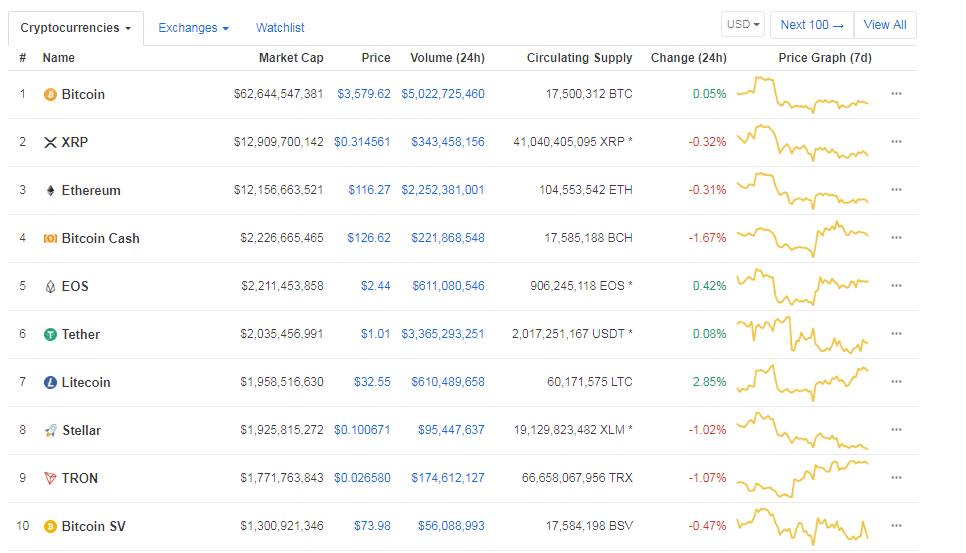The height and width of the screenshot is (553, 966).
Task: Sort by Change (24h) column header
Action: [689, 58]
